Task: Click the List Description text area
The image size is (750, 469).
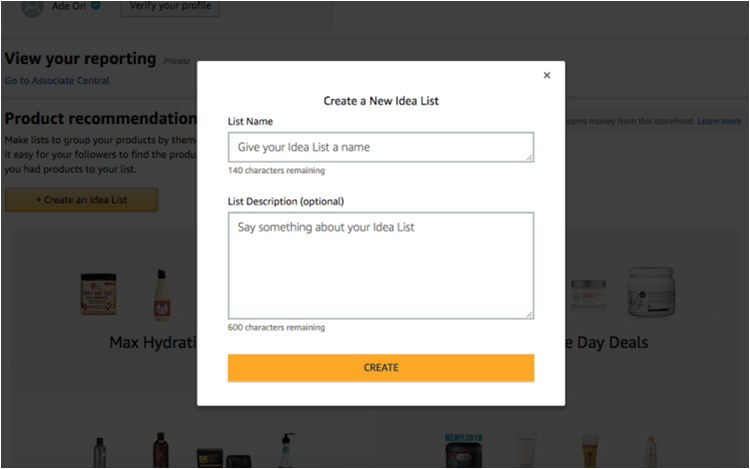Action: point(380,265)
